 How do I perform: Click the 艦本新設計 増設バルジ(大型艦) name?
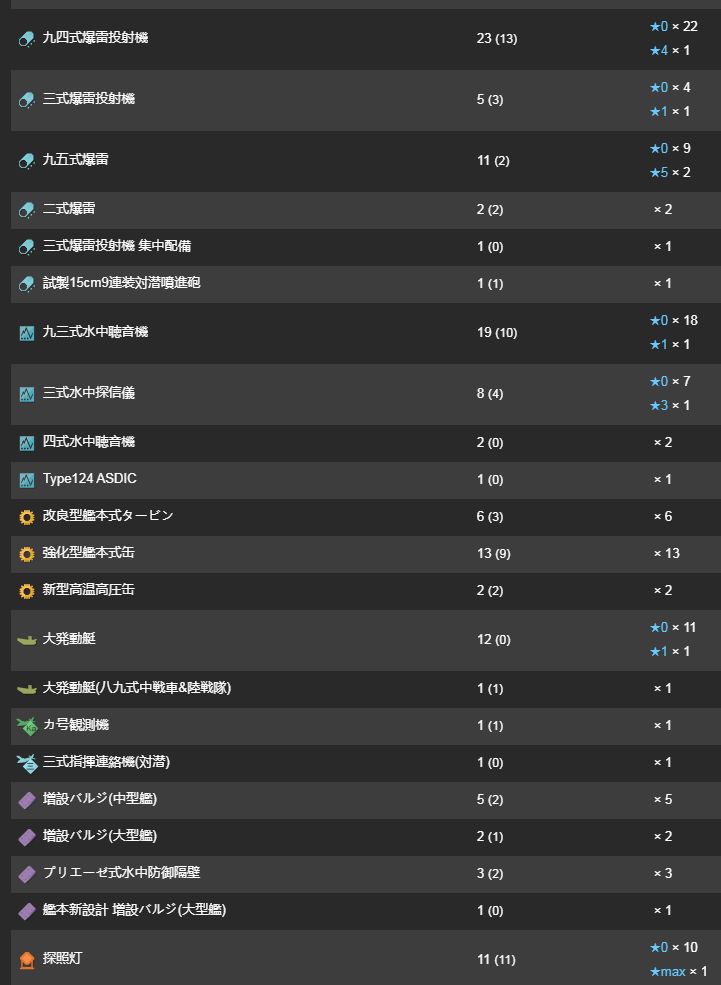(134, 910)
